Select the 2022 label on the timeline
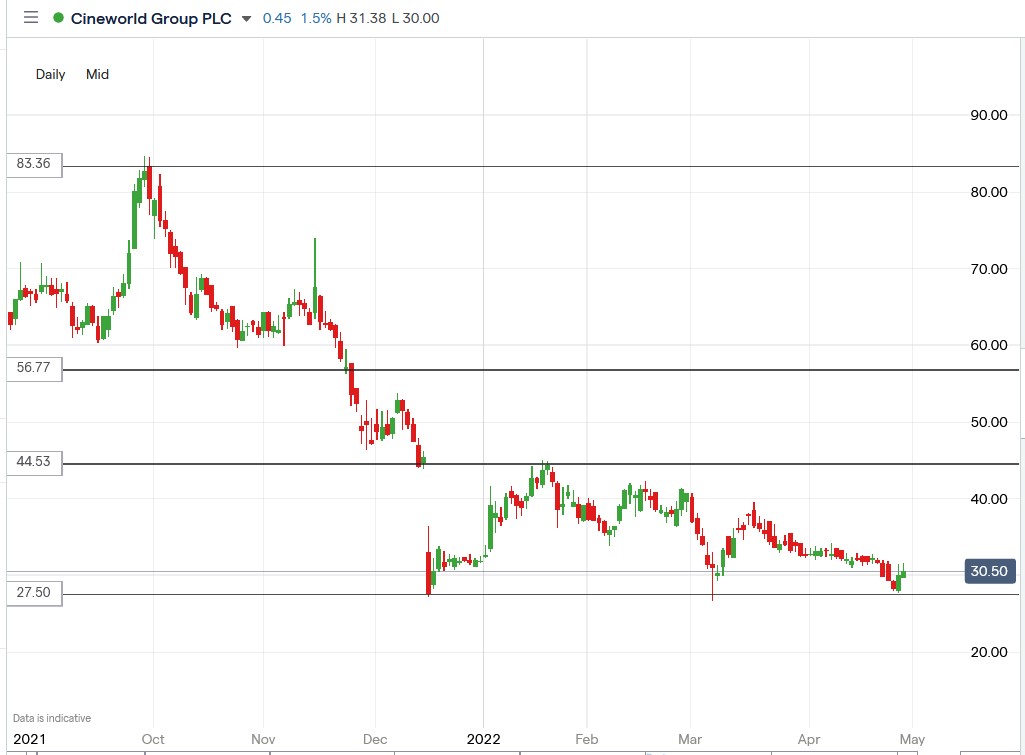 pyautogui.click(x=484, y=739)
